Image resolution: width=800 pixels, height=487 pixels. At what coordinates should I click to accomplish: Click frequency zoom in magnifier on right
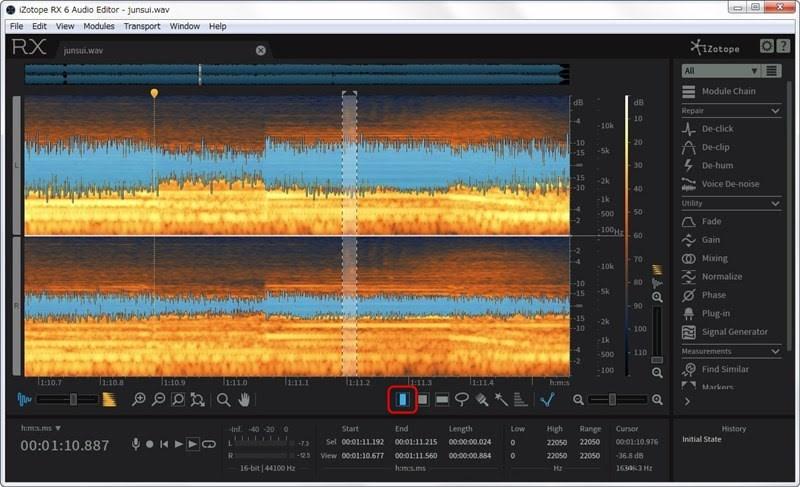657,297
